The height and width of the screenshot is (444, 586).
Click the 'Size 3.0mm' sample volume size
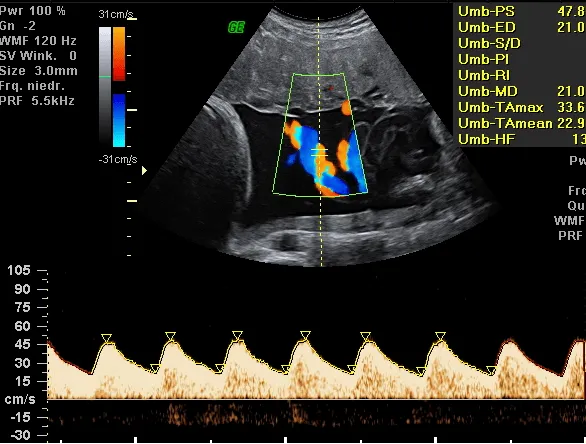pyautogui.click(x=38, y=71)
